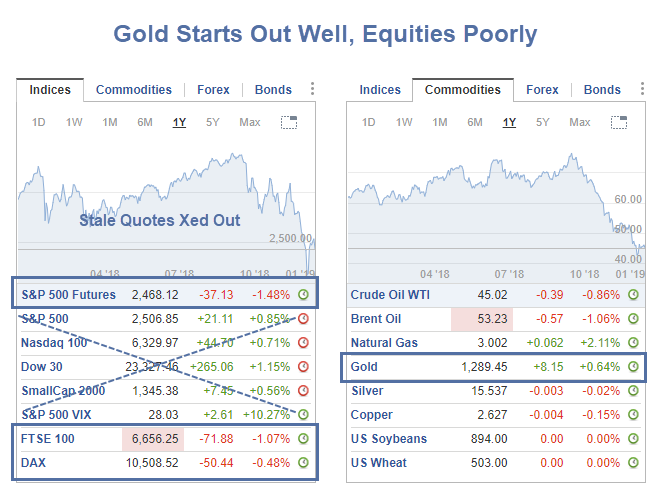This screenshot has height=490, width=655.
Task: Select the 5Y timeframe in right chart
Action: [x=542, y=123]
